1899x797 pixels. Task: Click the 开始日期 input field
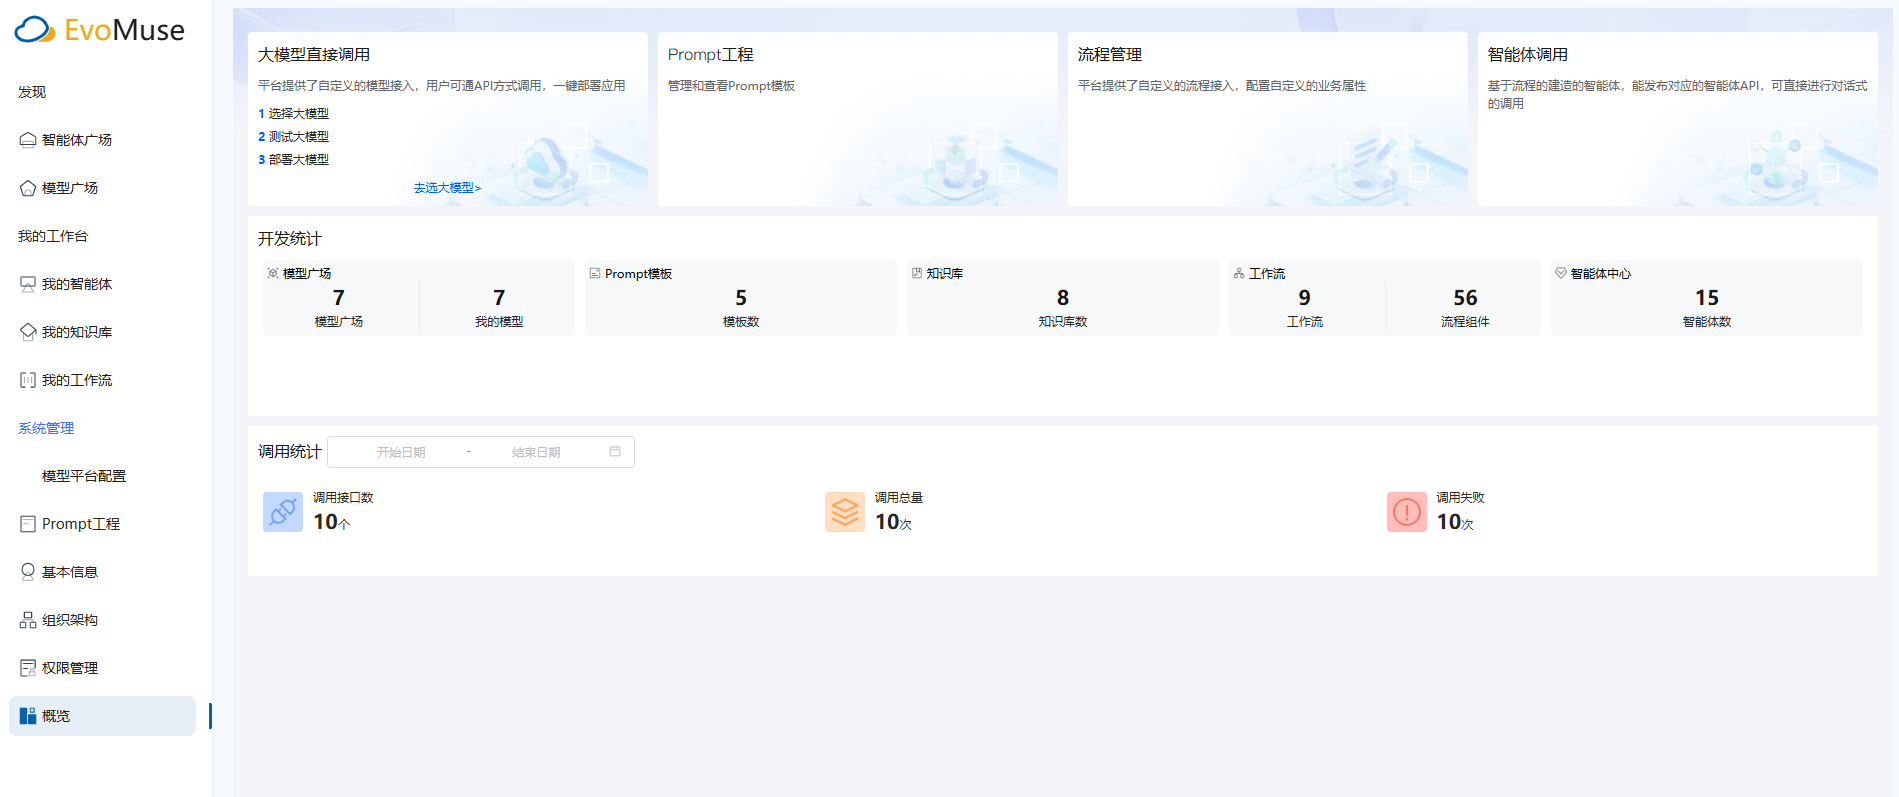(401, 452)
